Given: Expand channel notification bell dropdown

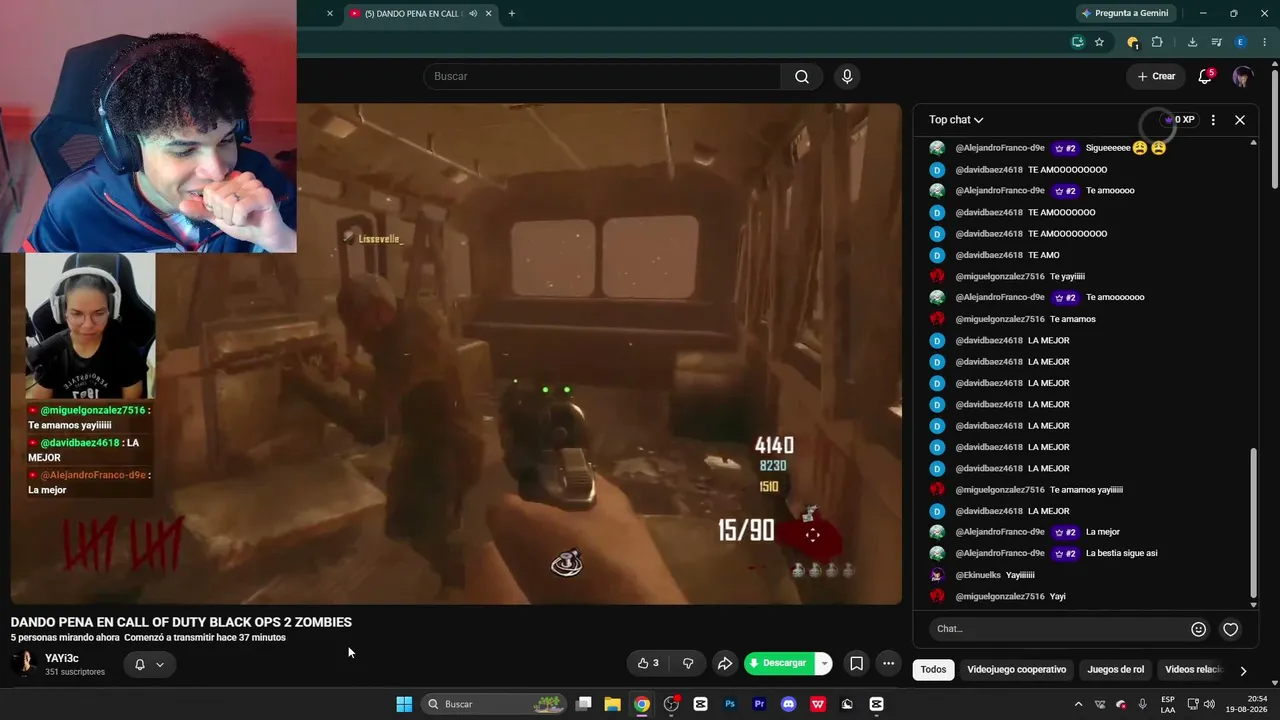Looking at the screenshot, I should (149, 664).
